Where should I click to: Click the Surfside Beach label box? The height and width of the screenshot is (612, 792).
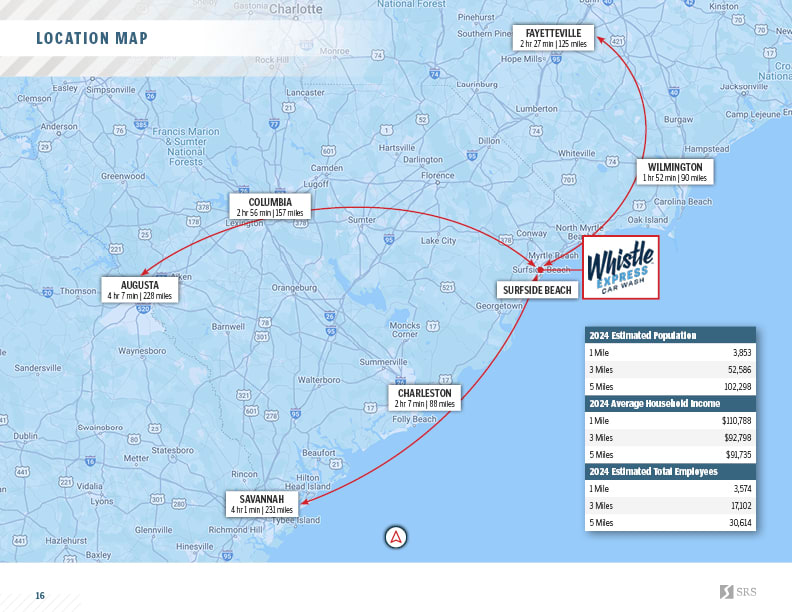(x=537, y=290)
